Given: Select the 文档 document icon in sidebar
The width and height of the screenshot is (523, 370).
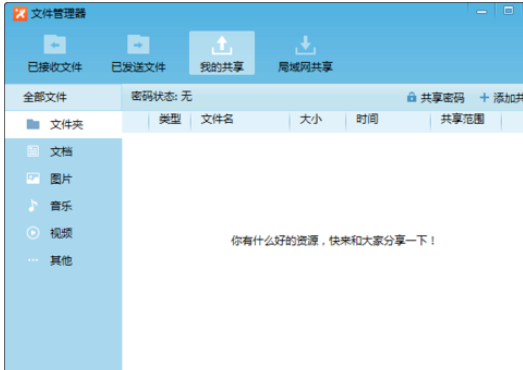Looking at the screenshot, I should tap(33, 151).
